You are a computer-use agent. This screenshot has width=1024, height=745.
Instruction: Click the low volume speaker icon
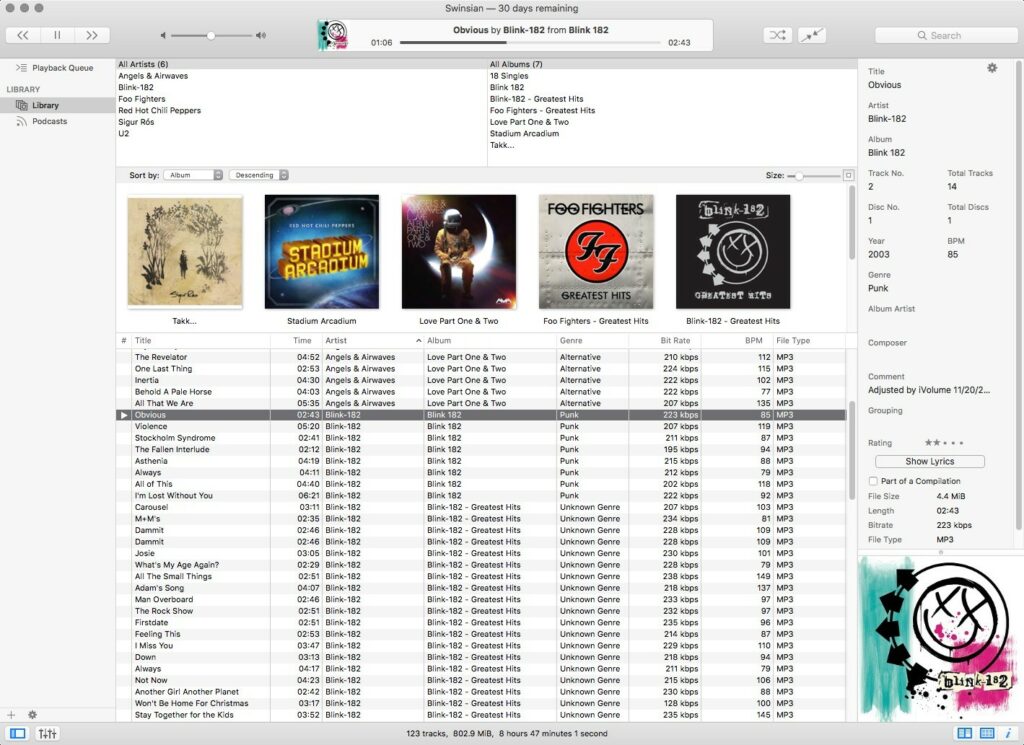click(x=163, y=35)
